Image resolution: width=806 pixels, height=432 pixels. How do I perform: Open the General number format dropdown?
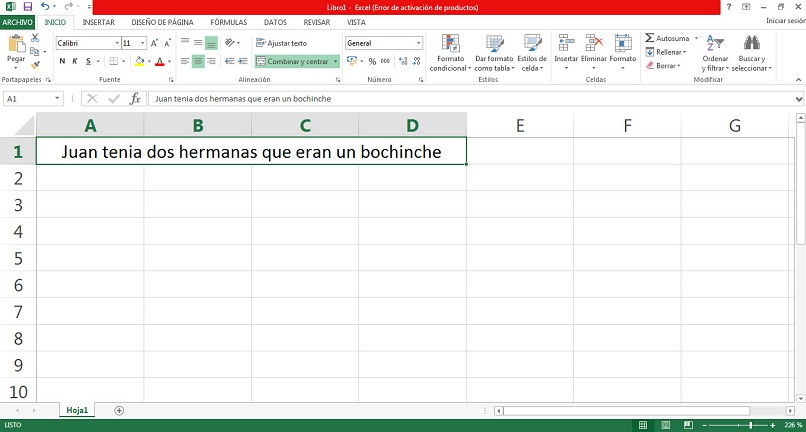click(419, 43)
